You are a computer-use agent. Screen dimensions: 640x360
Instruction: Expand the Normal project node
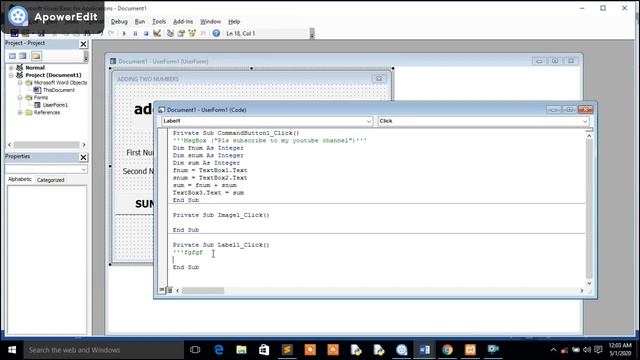point(11,68)
